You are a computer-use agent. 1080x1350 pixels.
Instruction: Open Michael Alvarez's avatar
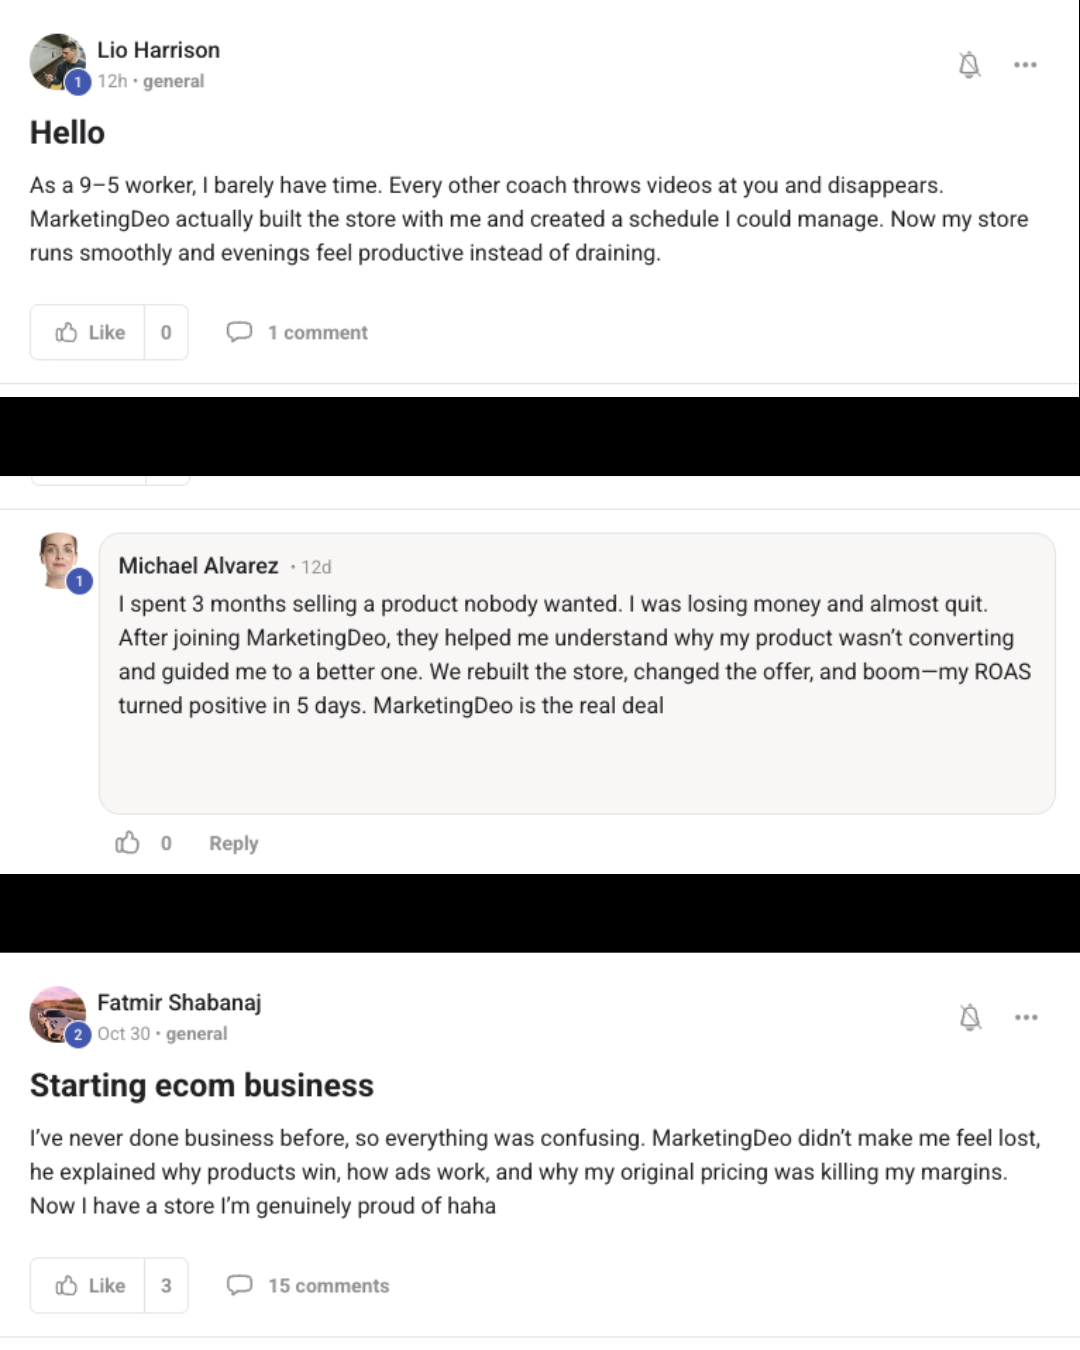tap(59, 559)
